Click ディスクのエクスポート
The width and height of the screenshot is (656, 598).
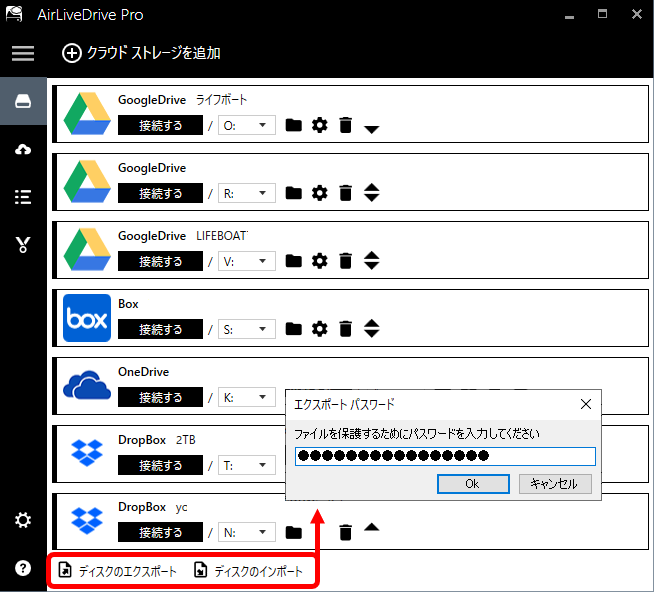[x=118, y=571]
